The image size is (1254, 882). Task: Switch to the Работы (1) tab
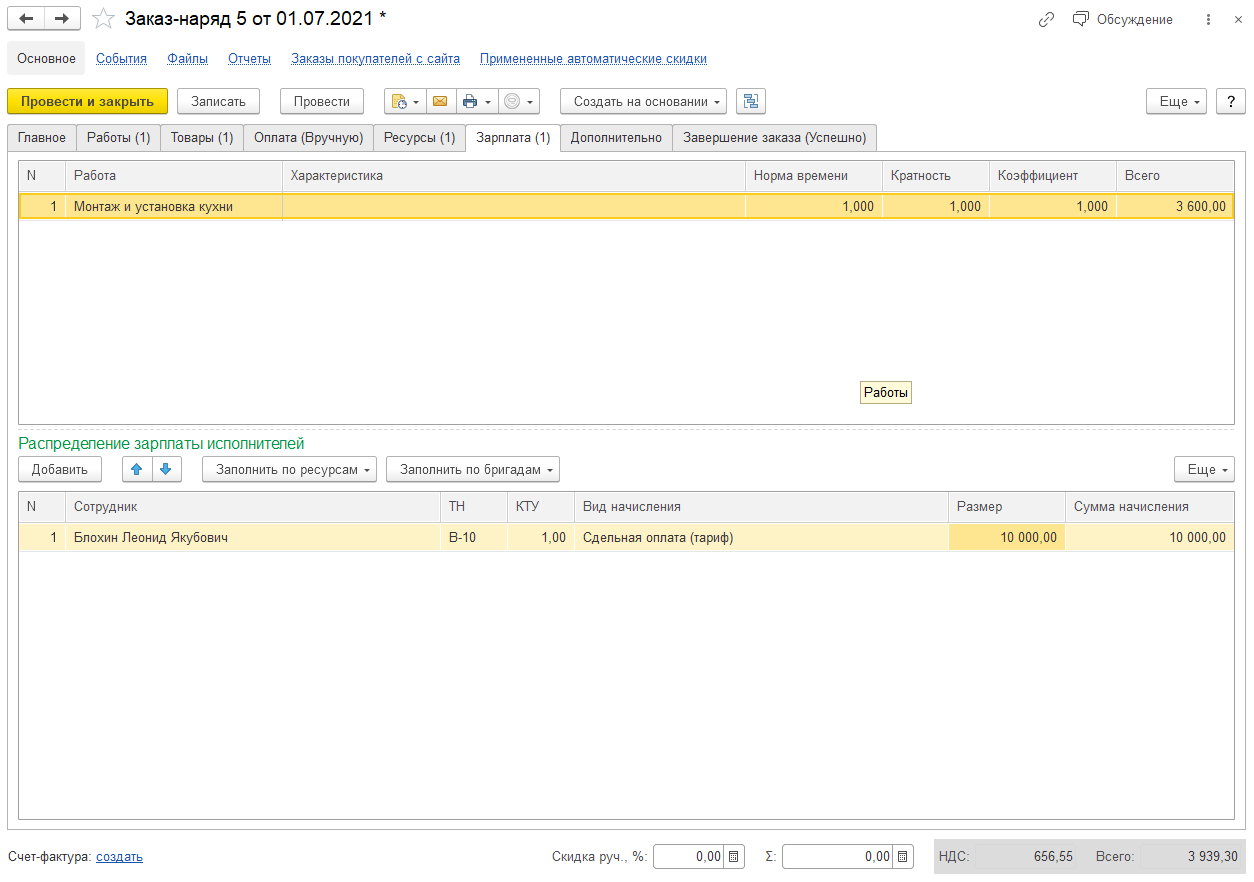tap(118, 138)
